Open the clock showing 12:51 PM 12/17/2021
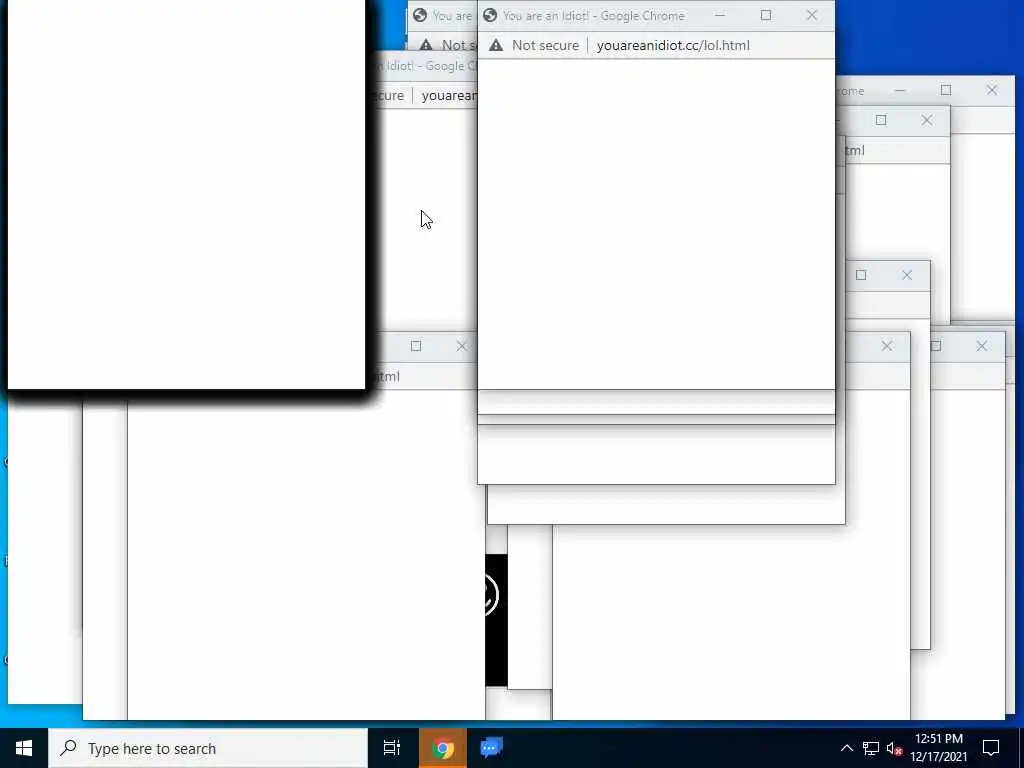Image resolution: width=1024 pixels, height=768 pixels. [938, 748]
